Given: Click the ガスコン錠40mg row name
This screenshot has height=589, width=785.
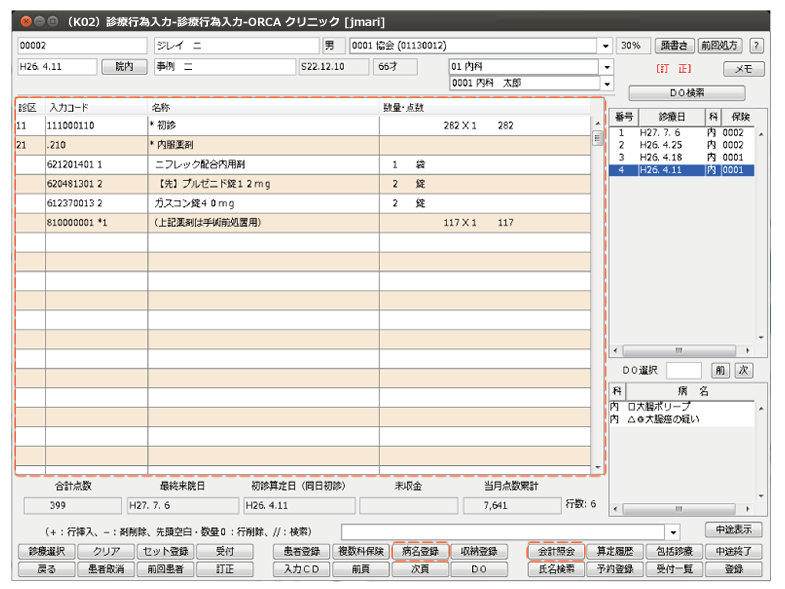Looking at the screenshot, I should [194, 203].
